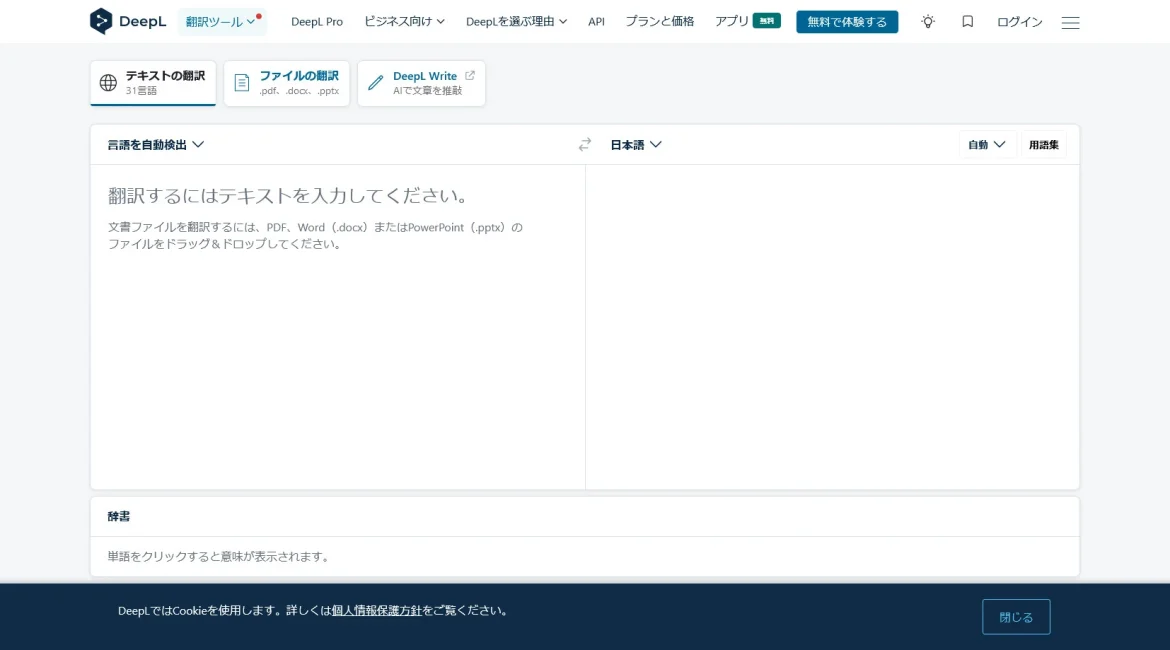This screenshot has width=1170, height=650.
Task: Click the 無料 badge next to アプリ
Action: [x=766, y=21]
